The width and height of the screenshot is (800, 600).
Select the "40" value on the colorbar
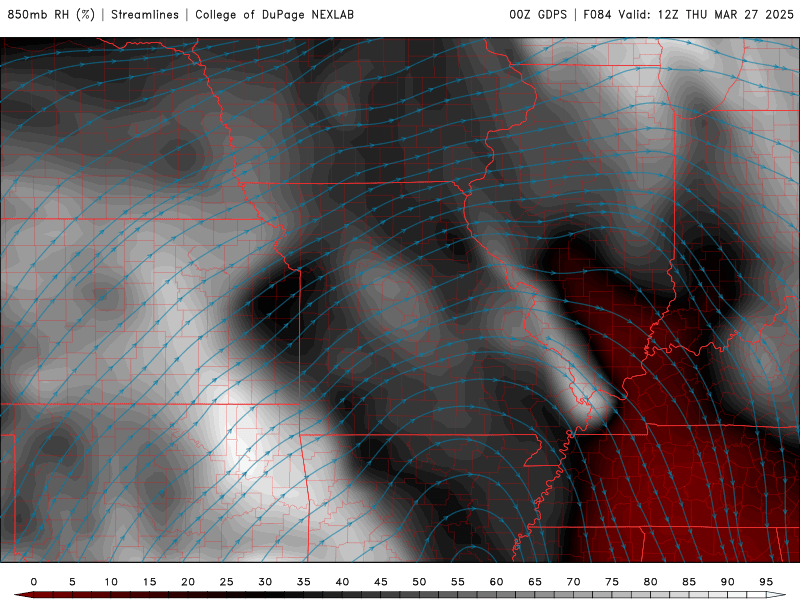(x=342, y=582)
